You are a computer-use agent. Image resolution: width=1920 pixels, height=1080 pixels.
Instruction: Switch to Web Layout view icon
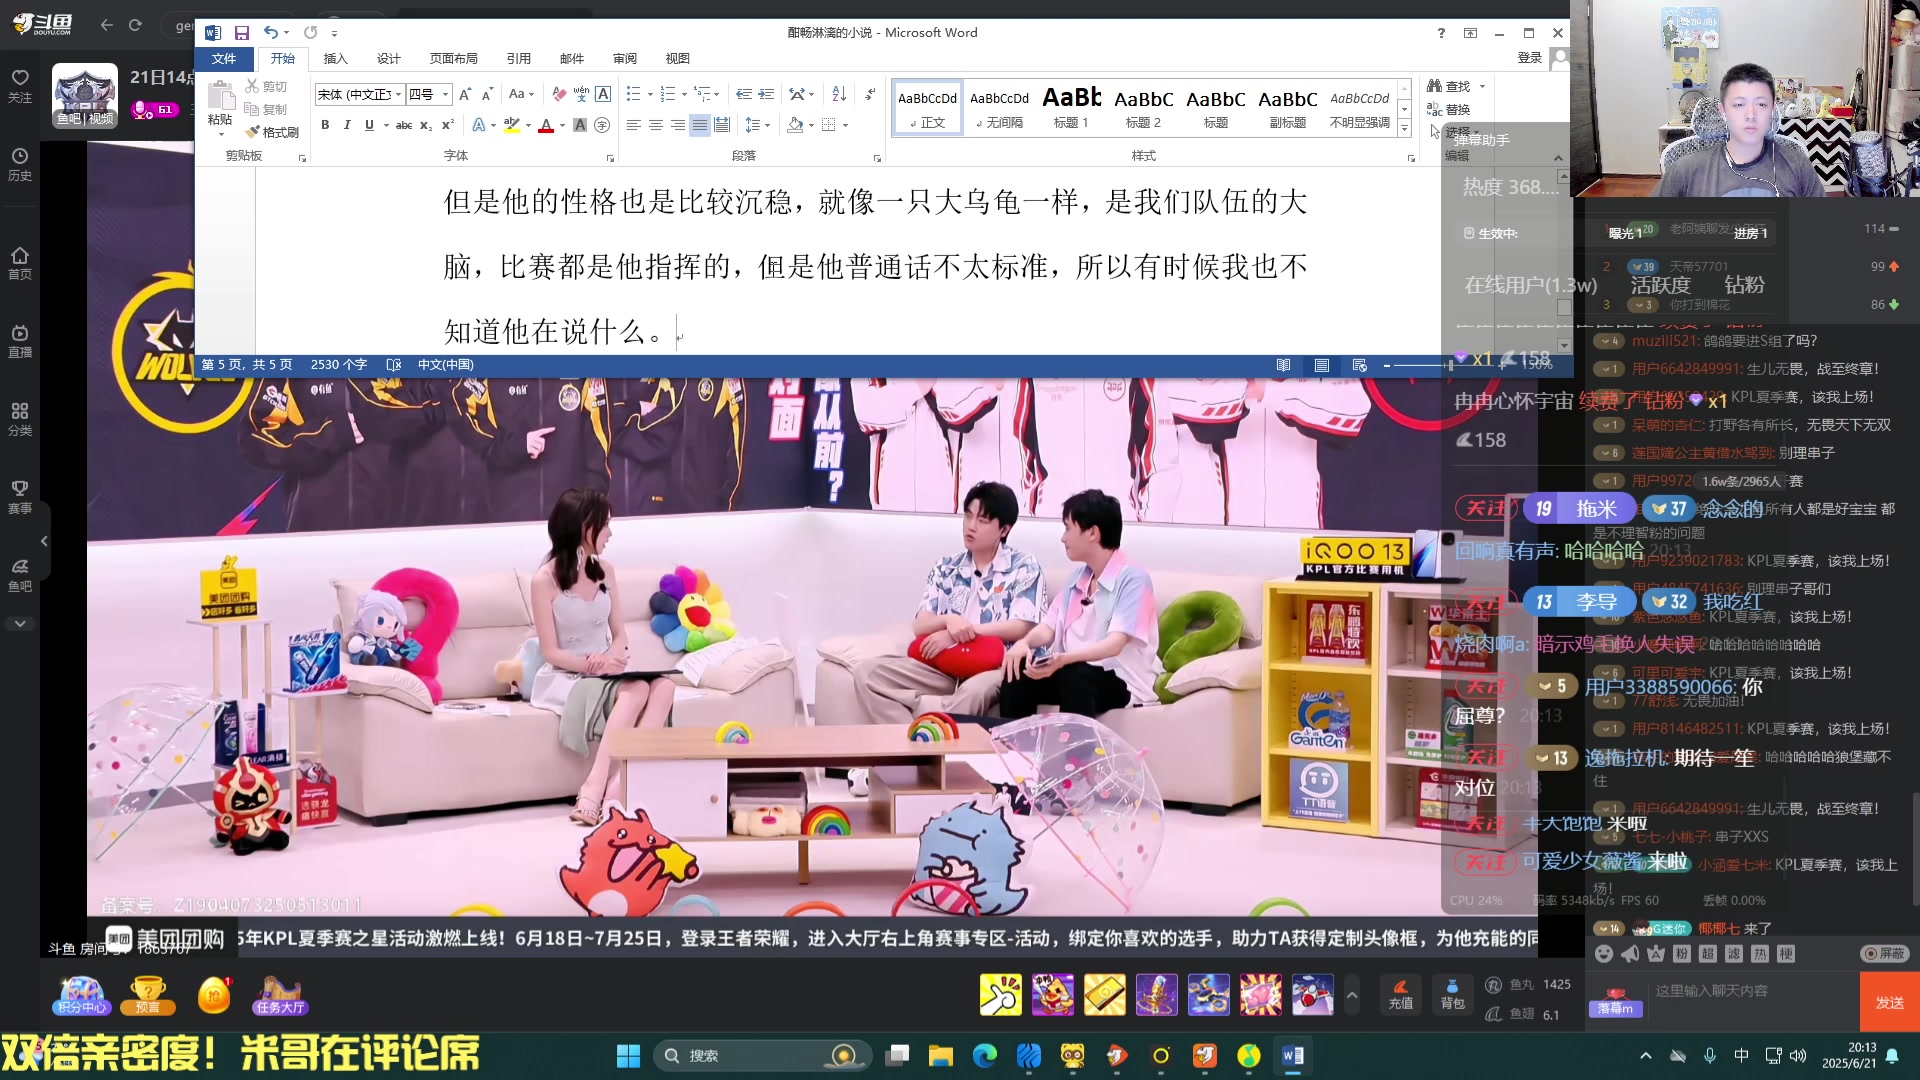(x=1359, y=365)
